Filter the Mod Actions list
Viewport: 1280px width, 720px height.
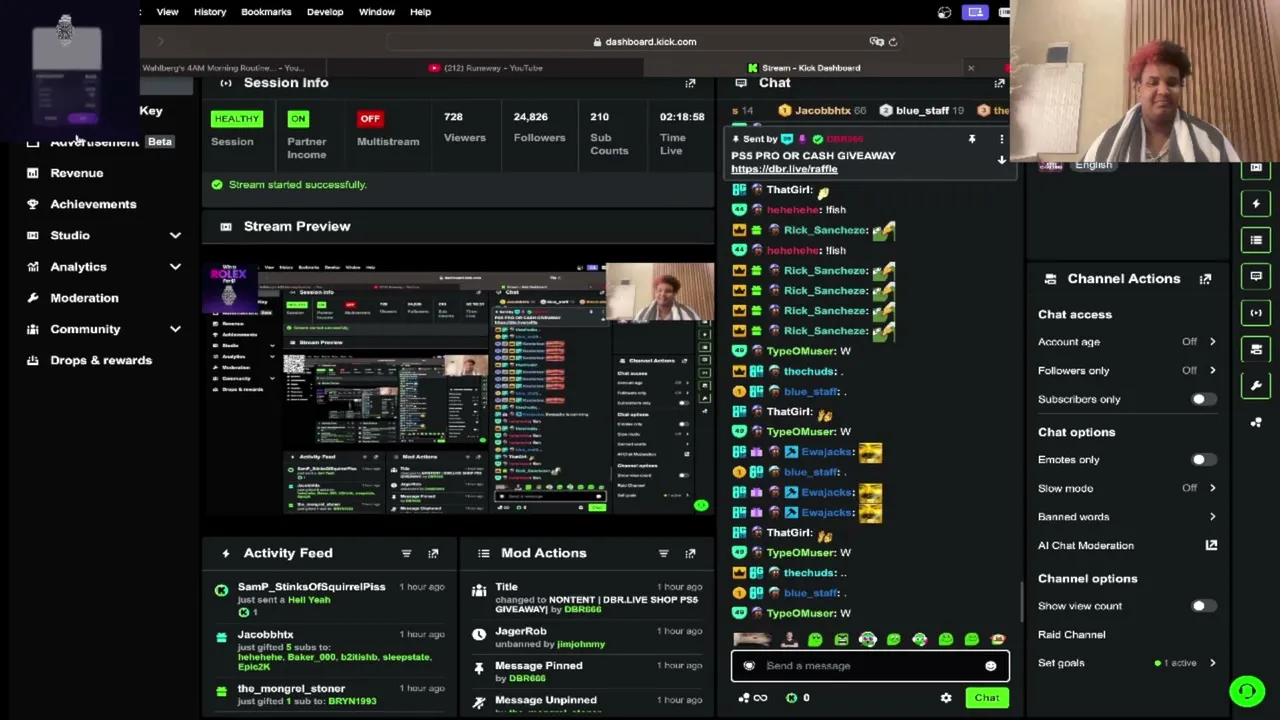coord(663,553)
